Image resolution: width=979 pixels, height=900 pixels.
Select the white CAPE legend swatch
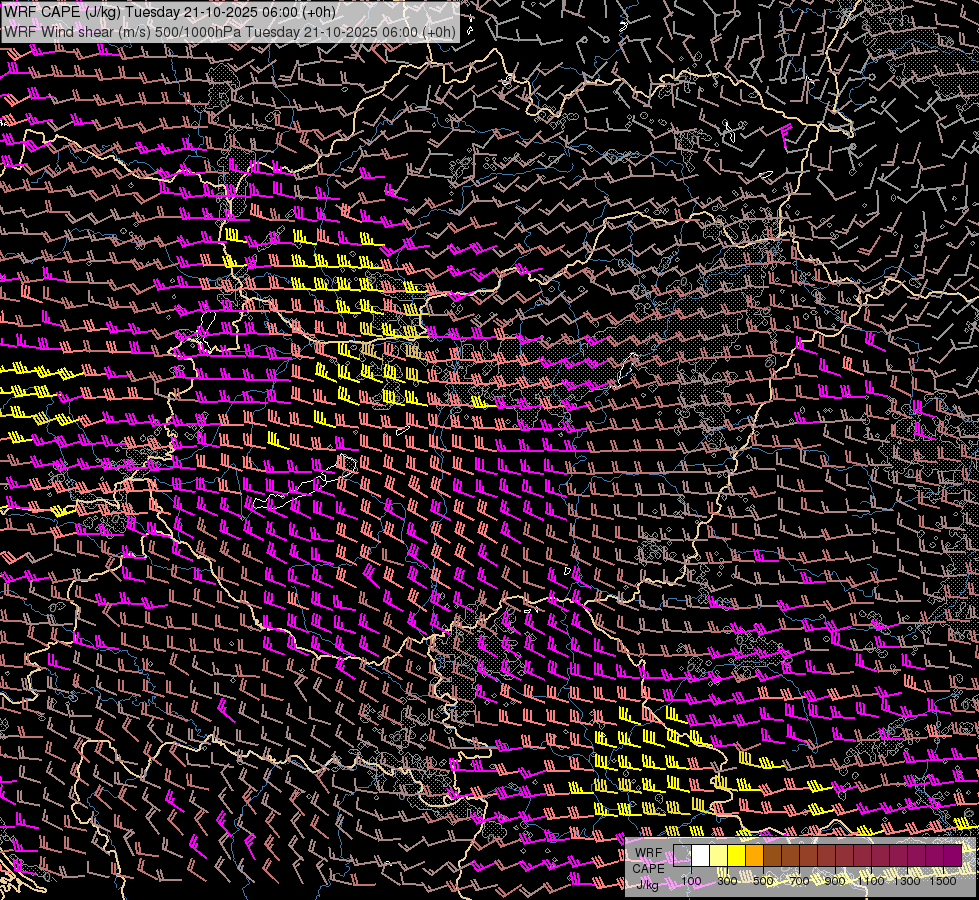pos(701,855)
